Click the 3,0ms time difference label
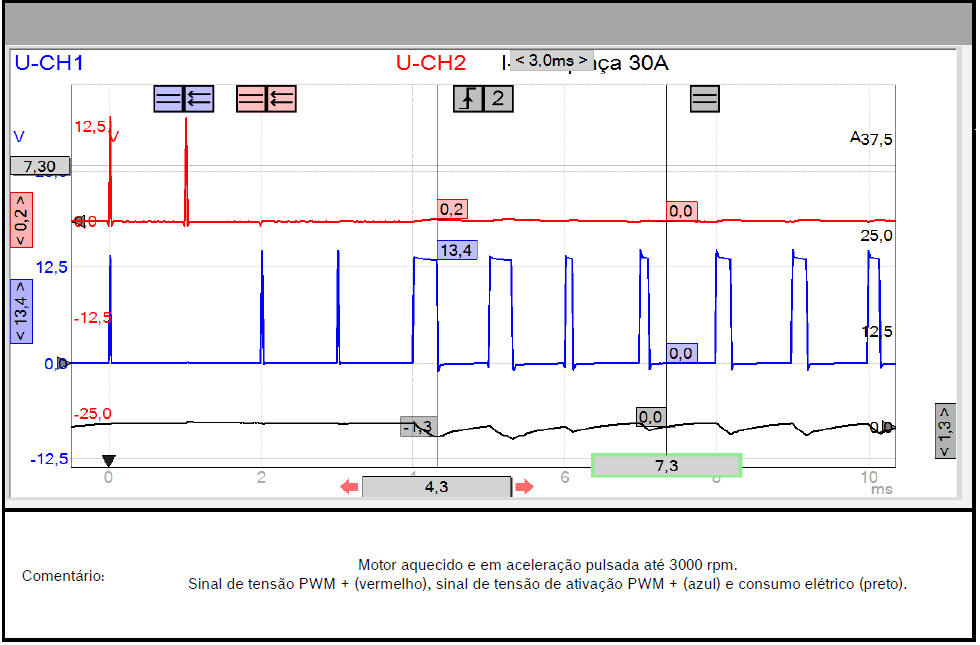980x645 pixels. 551,60
